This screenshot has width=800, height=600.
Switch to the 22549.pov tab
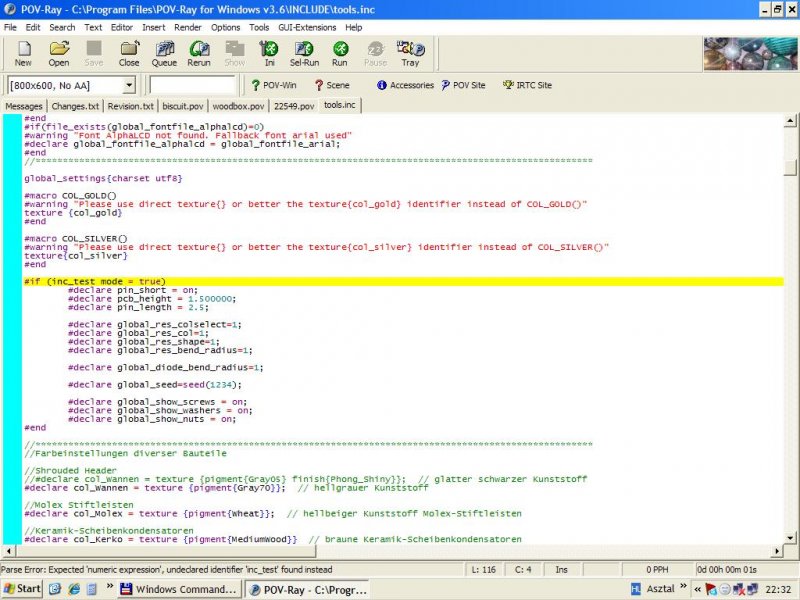pos(294,106)
